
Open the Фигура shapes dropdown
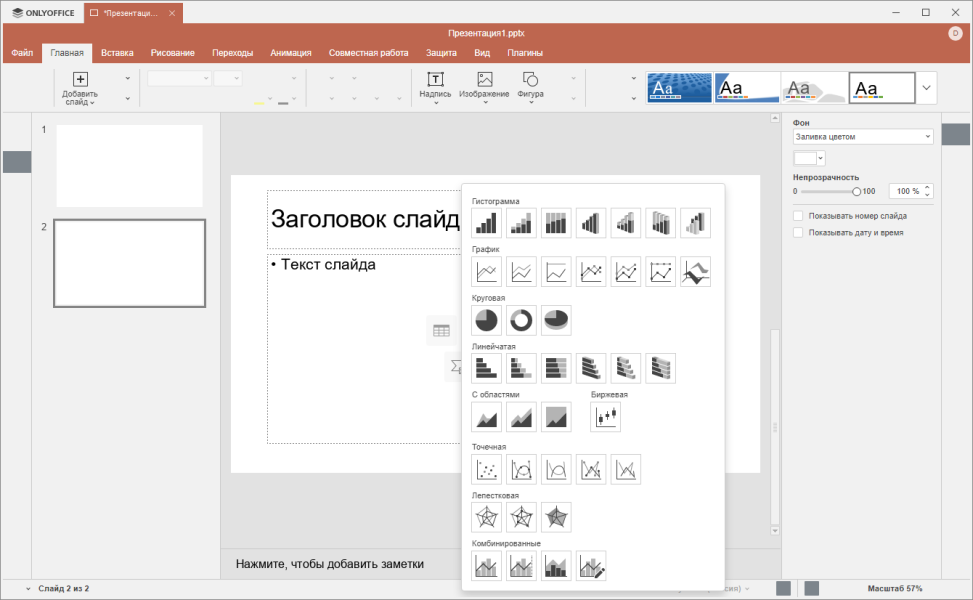pyautogui.click(x=530, y=87)
